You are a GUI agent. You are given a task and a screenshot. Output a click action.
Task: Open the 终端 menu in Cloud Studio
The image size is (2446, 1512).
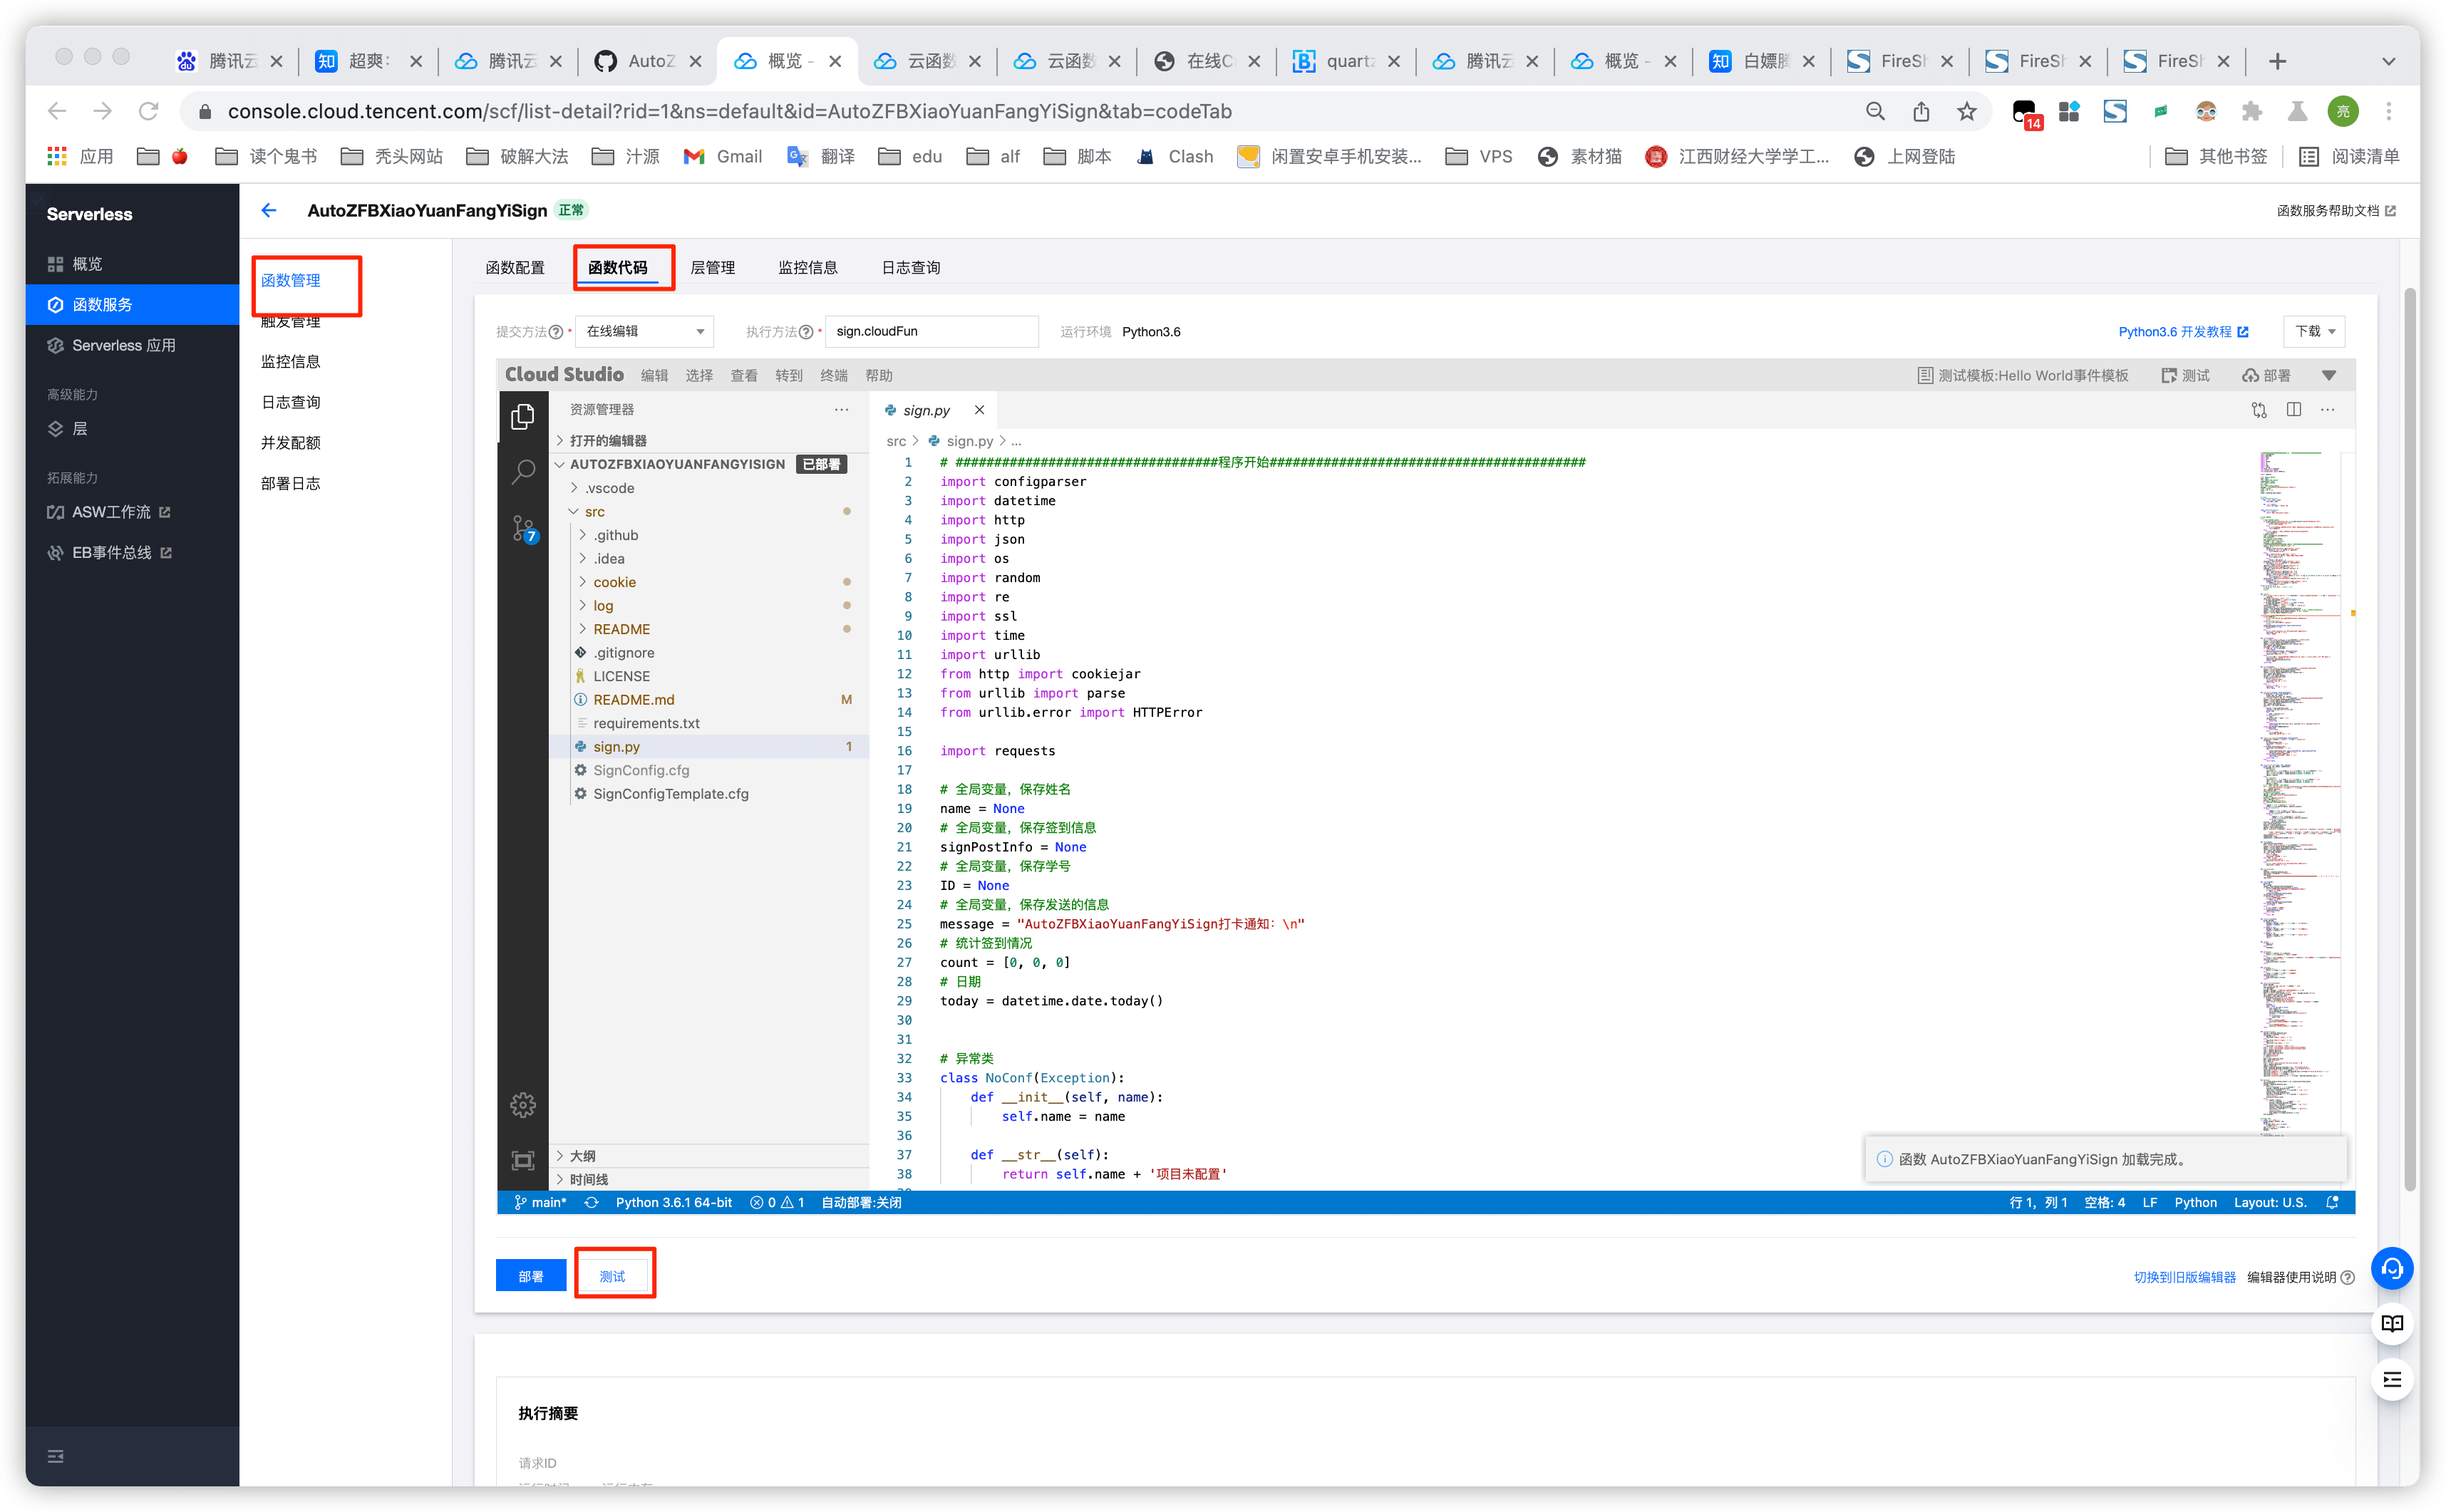coord(833,375)
